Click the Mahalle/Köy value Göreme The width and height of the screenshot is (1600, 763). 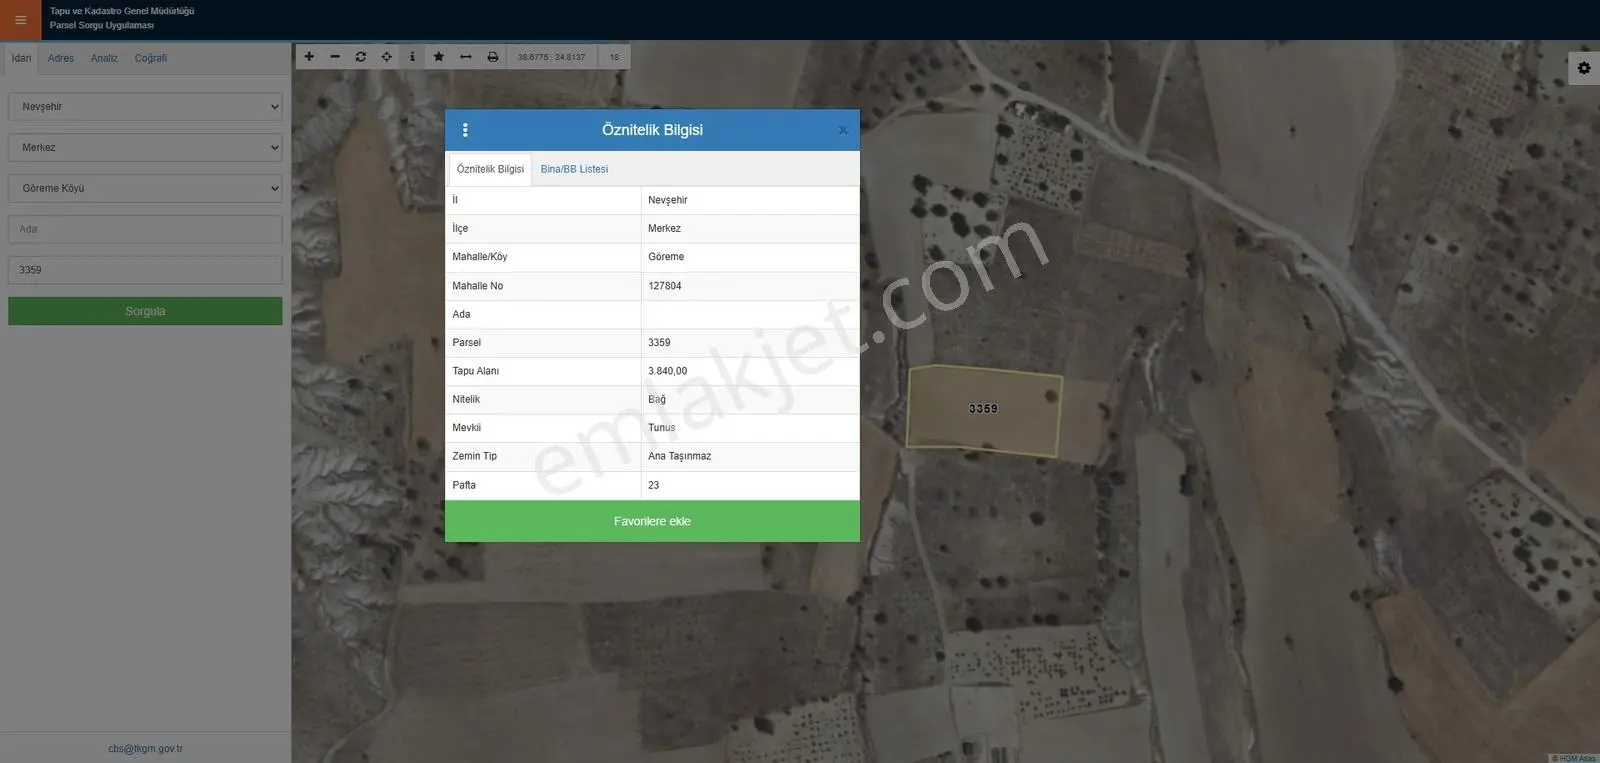(x=666, y=257)
